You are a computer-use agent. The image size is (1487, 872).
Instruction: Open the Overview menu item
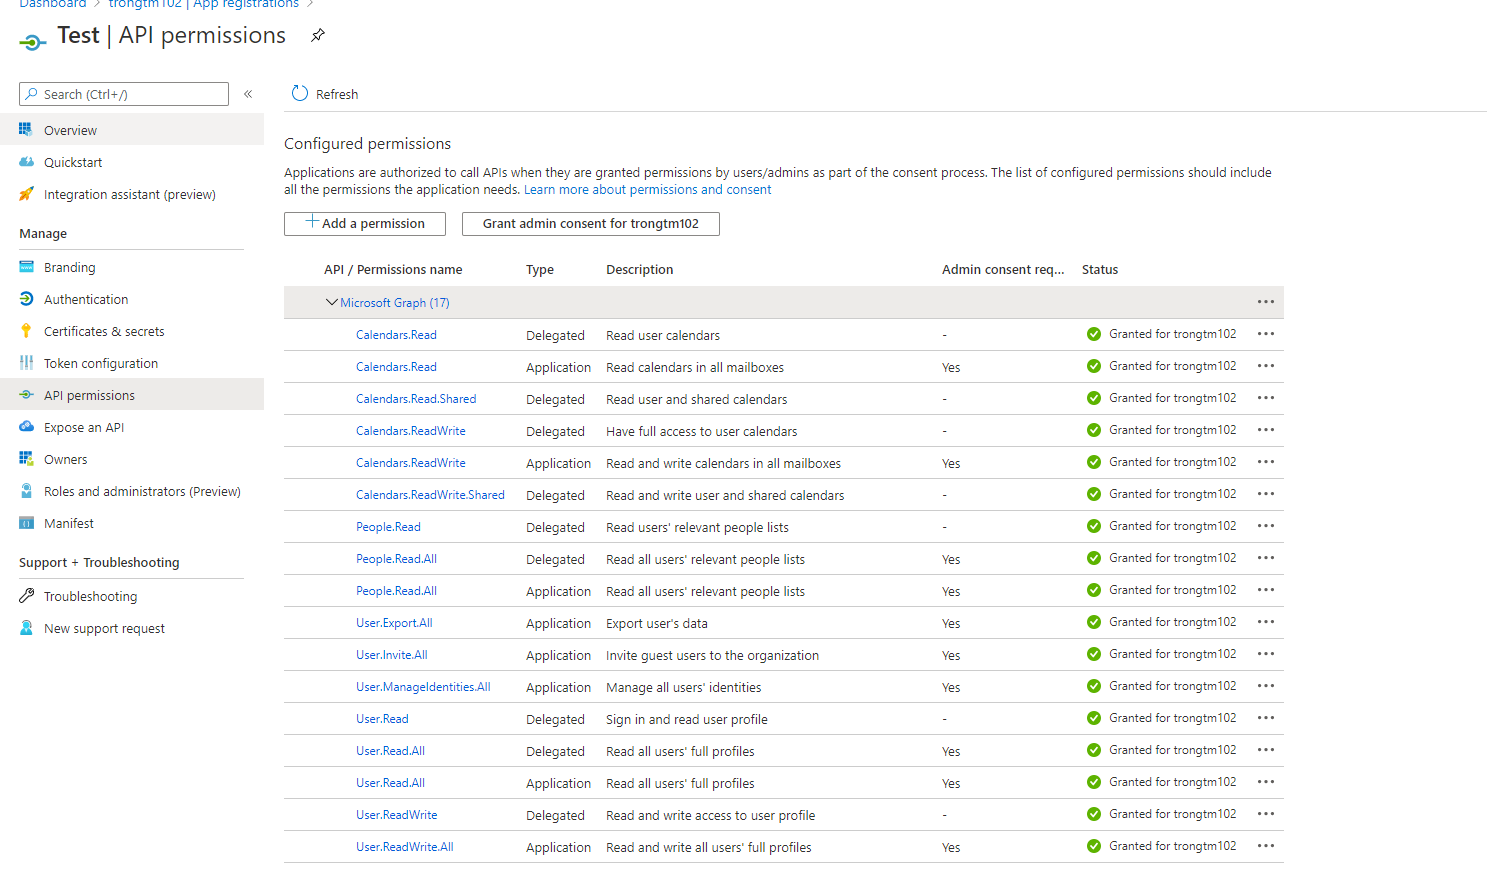132,130
